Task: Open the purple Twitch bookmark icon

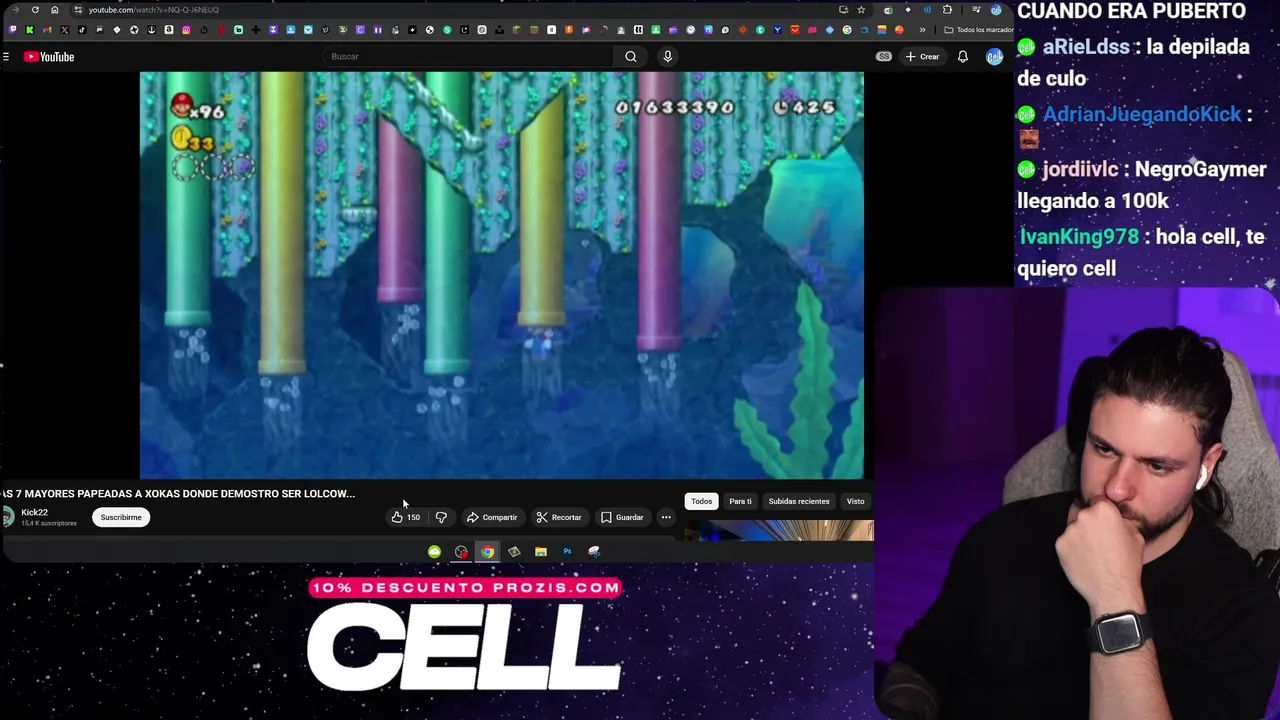Action: tap(12, 30)
